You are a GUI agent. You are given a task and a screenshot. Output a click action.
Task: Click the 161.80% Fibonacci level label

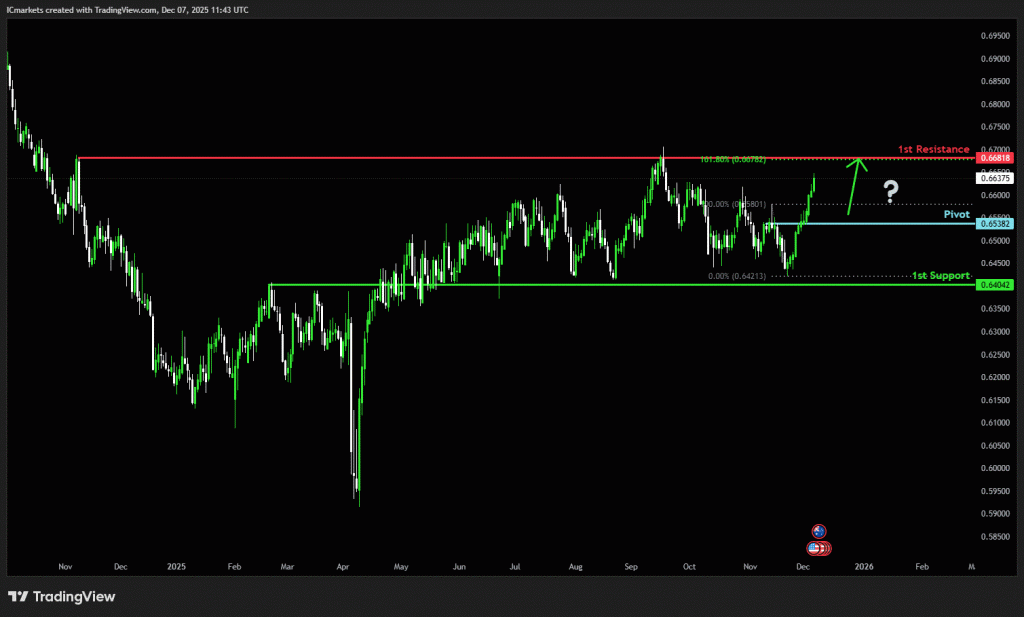[x=734, y=160]
